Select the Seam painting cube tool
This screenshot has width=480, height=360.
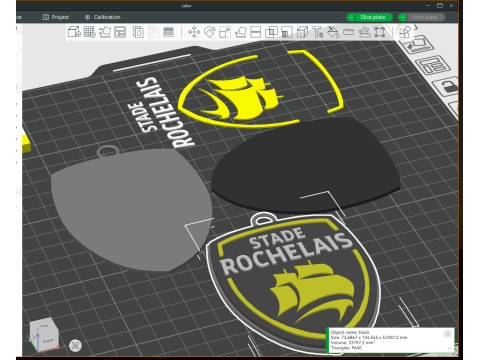tap(302, 32)
